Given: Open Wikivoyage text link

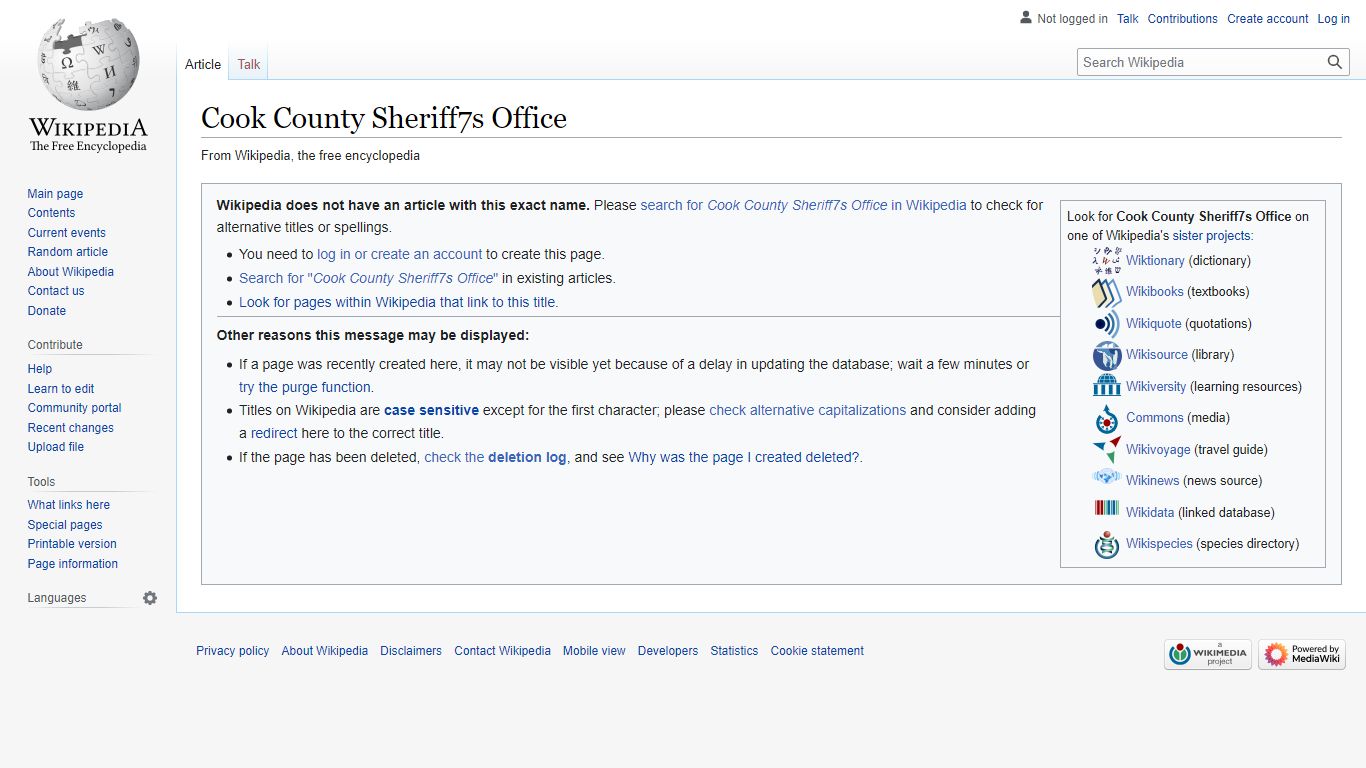Looking at the screenshot, I should 1158,450.
